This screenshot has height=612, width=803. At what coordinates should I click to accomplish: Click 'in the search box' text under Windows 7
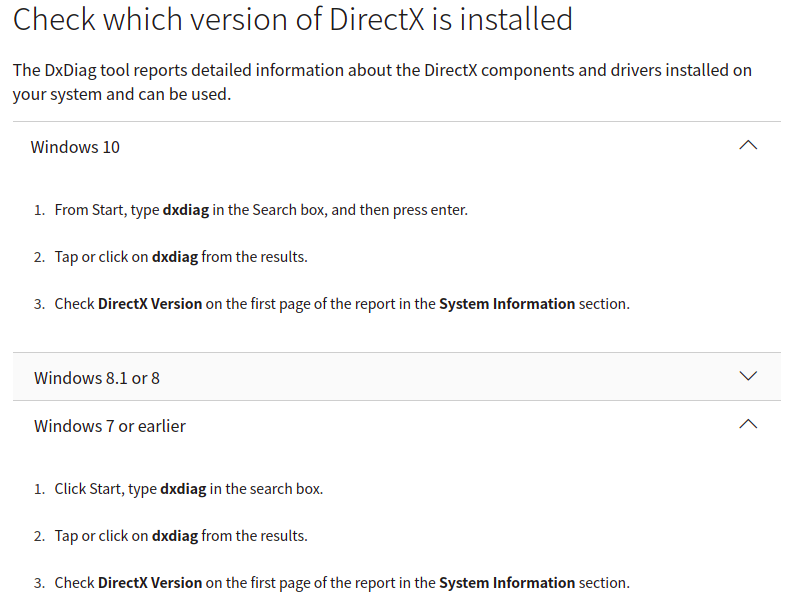(x=266, y=489)
